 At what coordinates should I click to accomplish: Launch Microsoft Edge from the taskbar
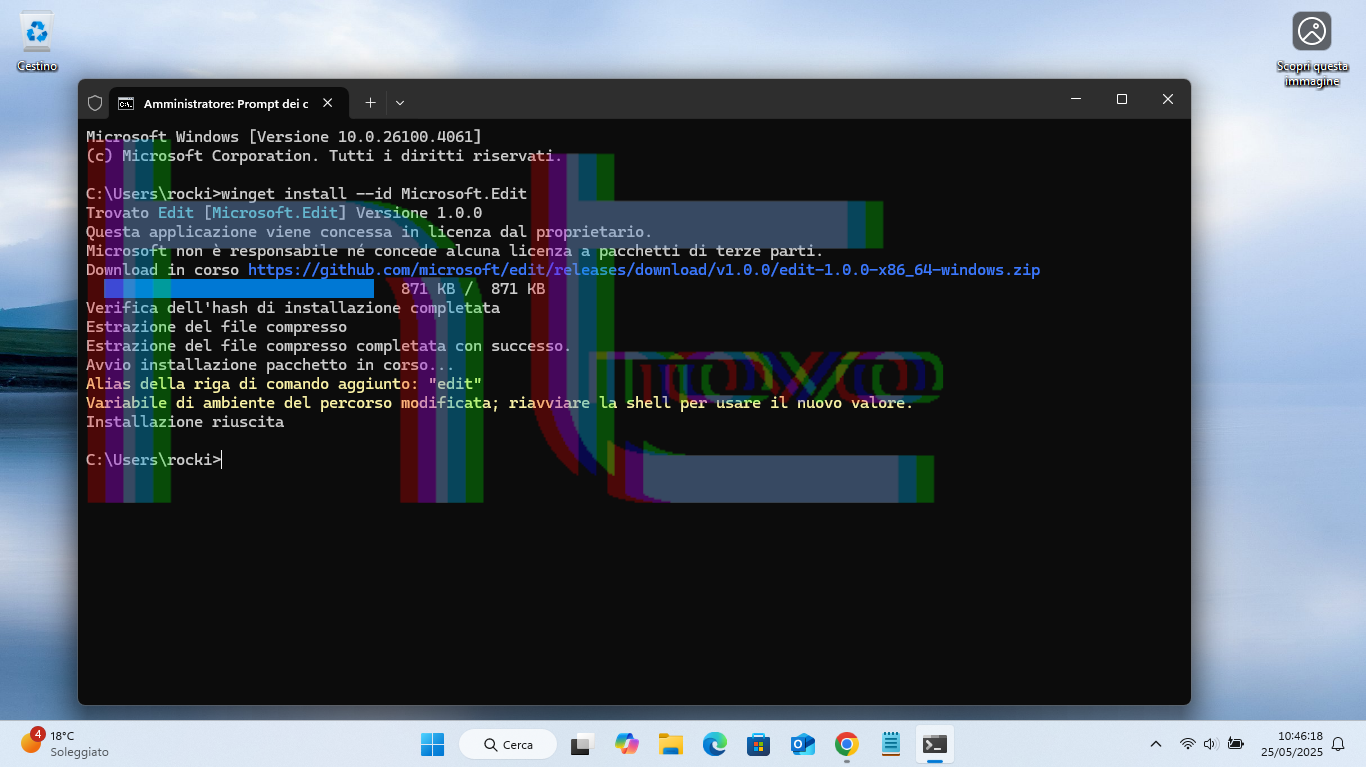pos(714,744)
